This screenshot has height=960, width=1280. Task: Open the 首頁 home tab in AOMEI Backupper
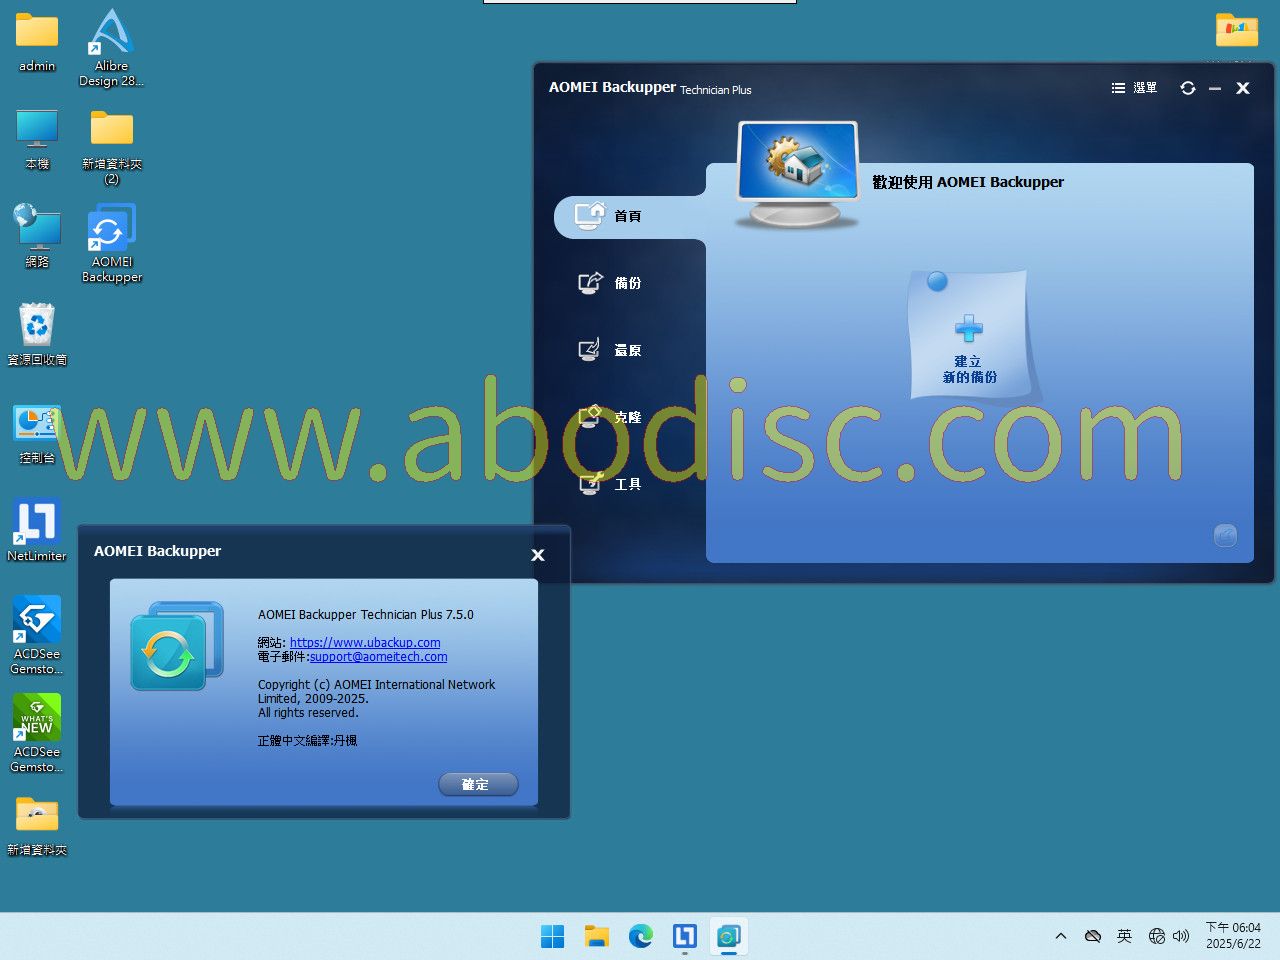pyautogui.click(x=630, y=216)
